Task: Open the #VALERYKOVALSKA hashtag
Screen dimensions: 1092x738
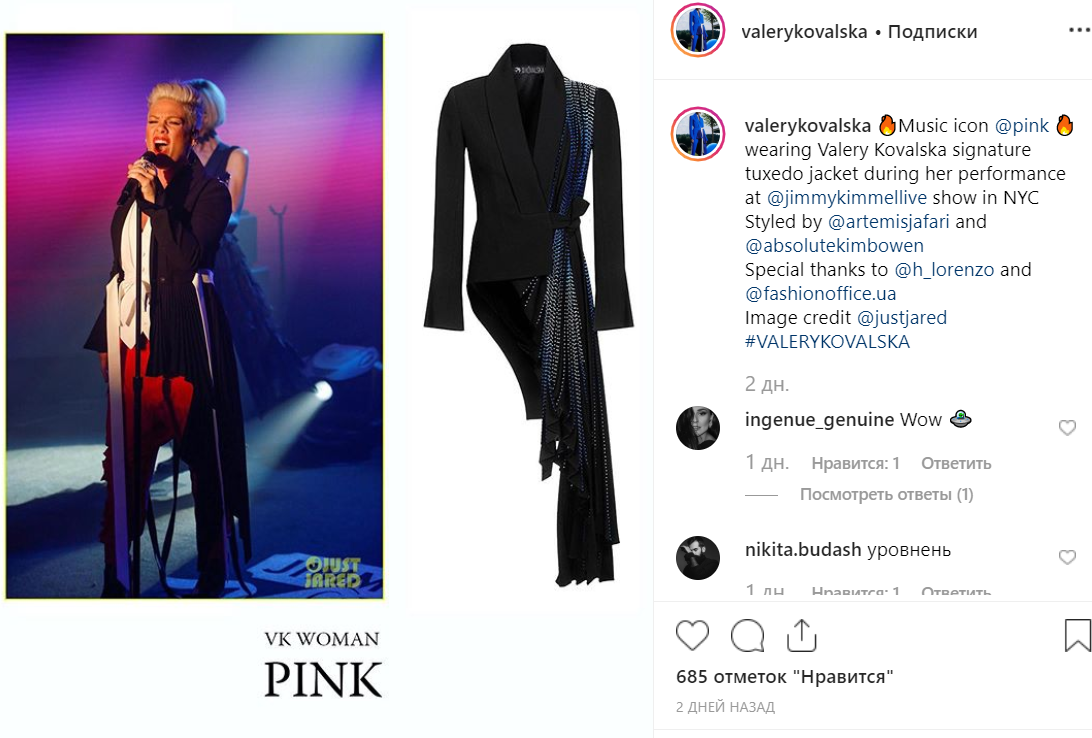Action: [827, 342]
